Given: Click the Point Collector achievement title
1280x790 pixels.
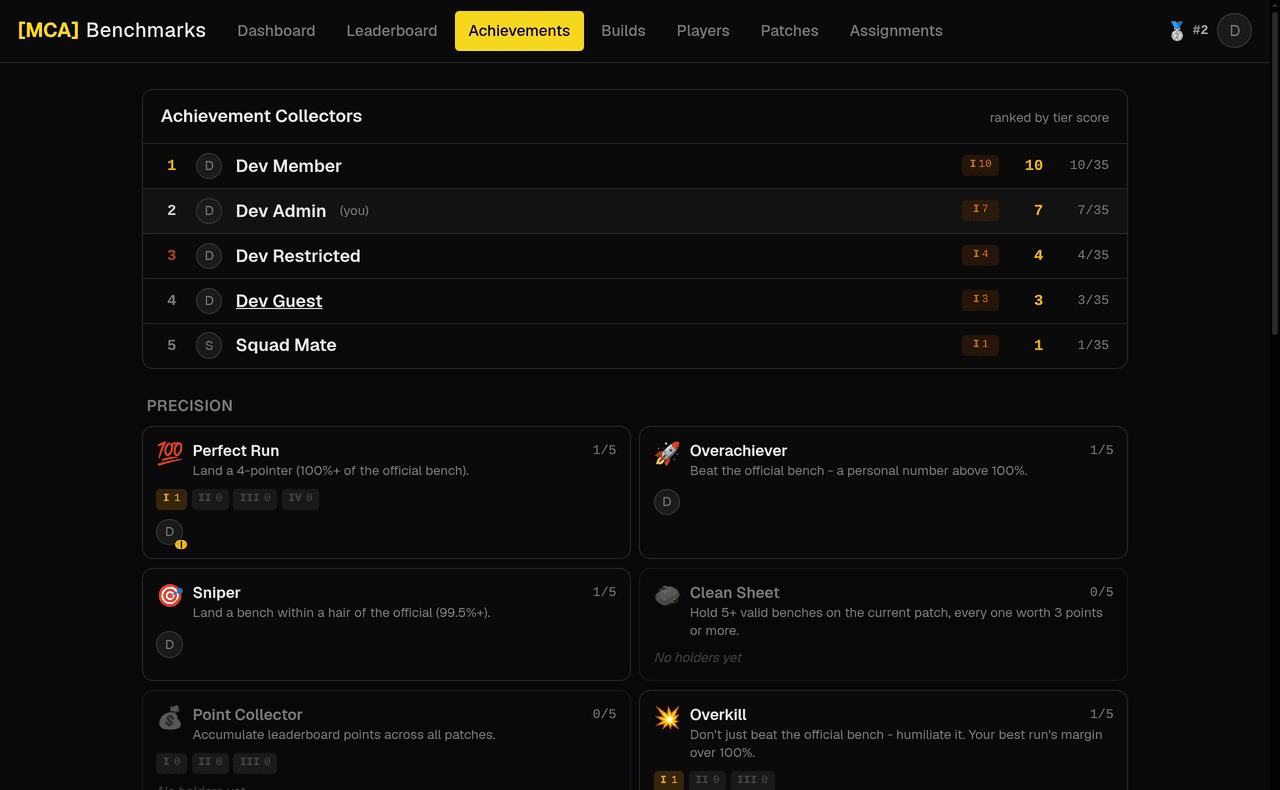Looking at the screenshot, I should [248, 715].
